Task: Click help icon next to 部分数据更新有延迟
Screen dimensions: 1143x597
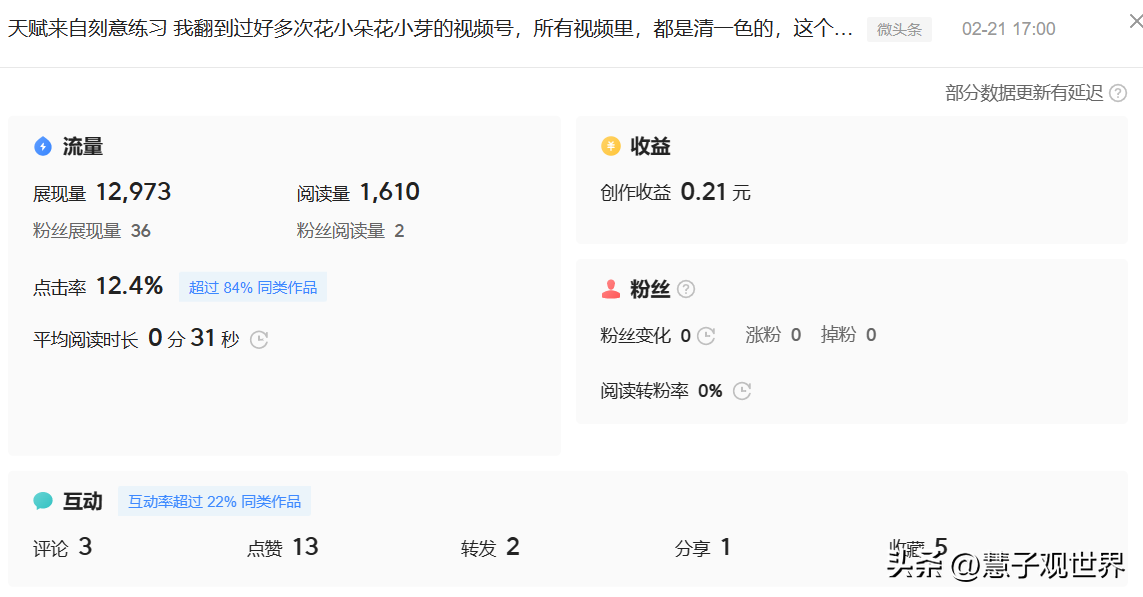Action: click(1118, 93)
